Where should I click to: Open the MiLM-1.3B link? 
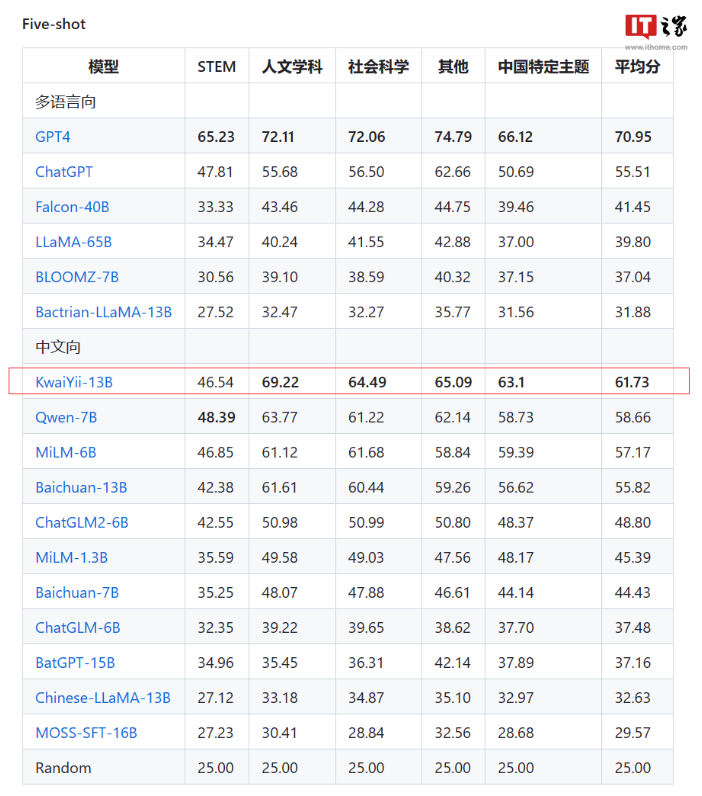click(72, 557)
